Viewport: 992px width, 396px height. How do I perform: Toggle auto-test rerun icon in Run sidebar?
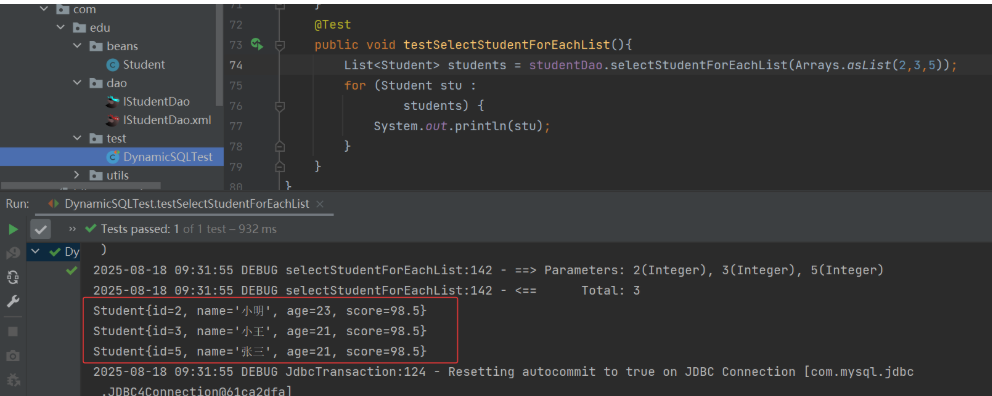point(13,277)
